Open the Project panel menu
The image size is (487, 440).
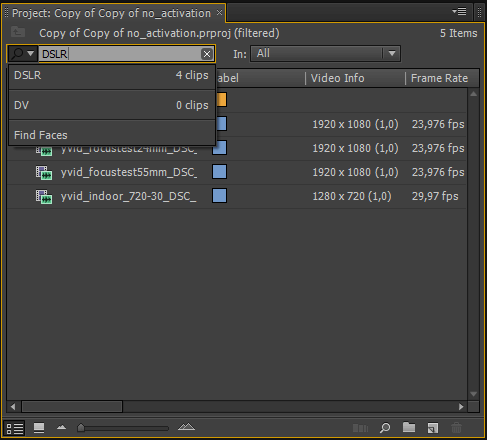459,12
